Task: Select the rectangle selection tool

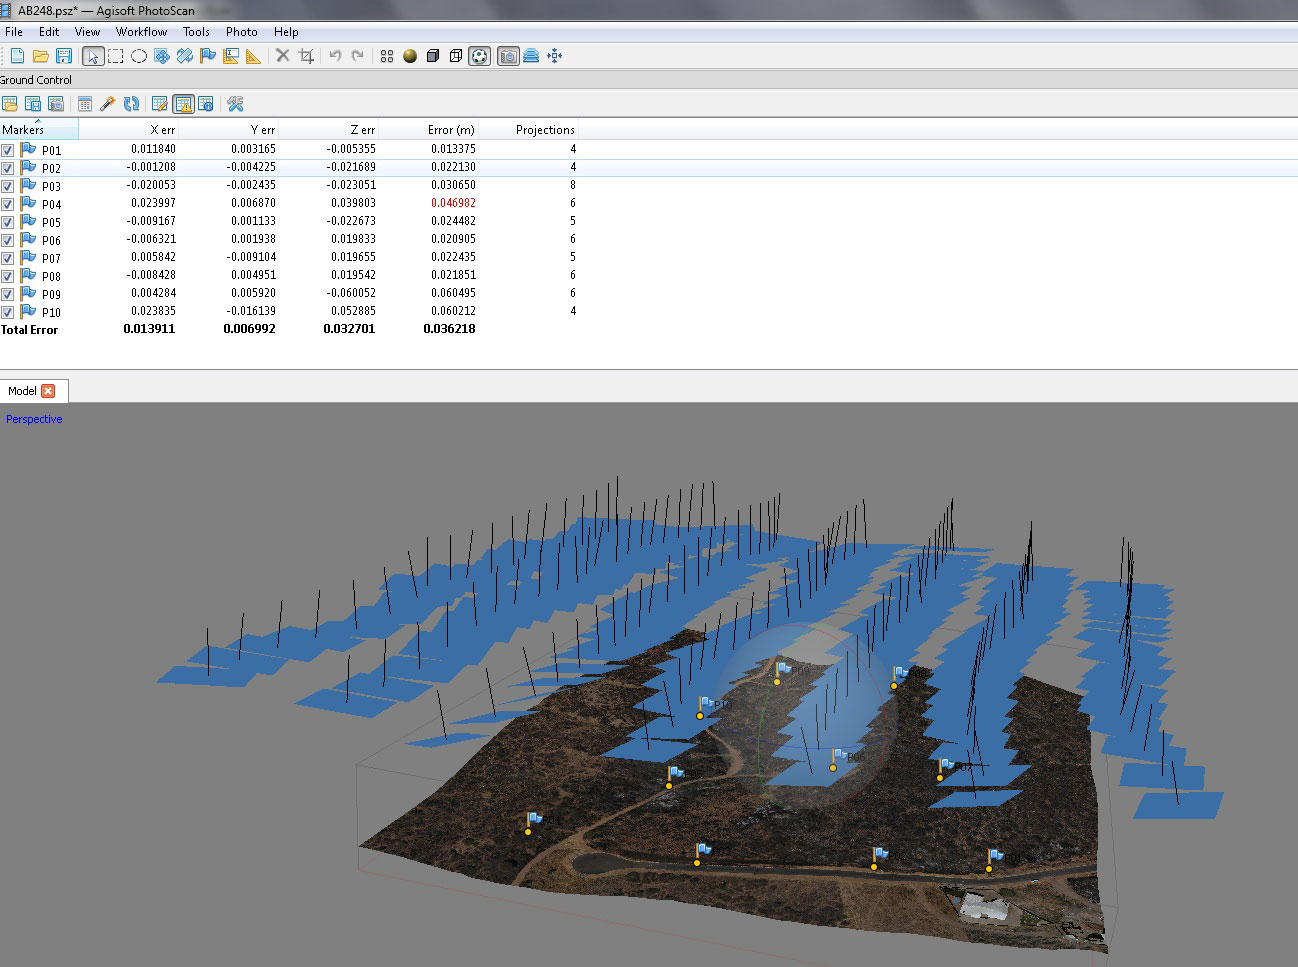Action: 116,56
